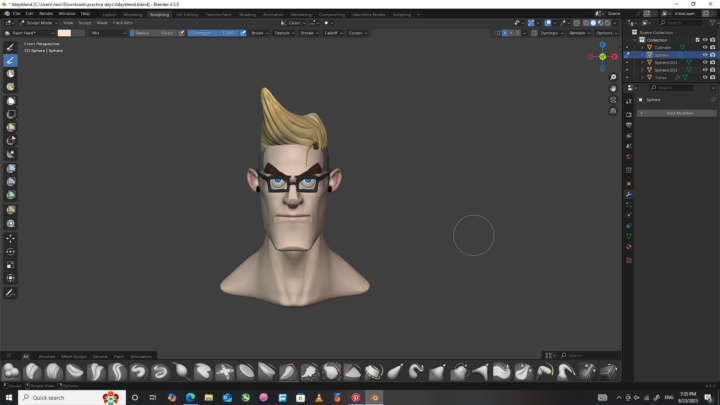This screenshot has width=720, height=405.
Task: Open the Stroke settings dropdown
Action: pyautogui.click(x=309, y=33)
